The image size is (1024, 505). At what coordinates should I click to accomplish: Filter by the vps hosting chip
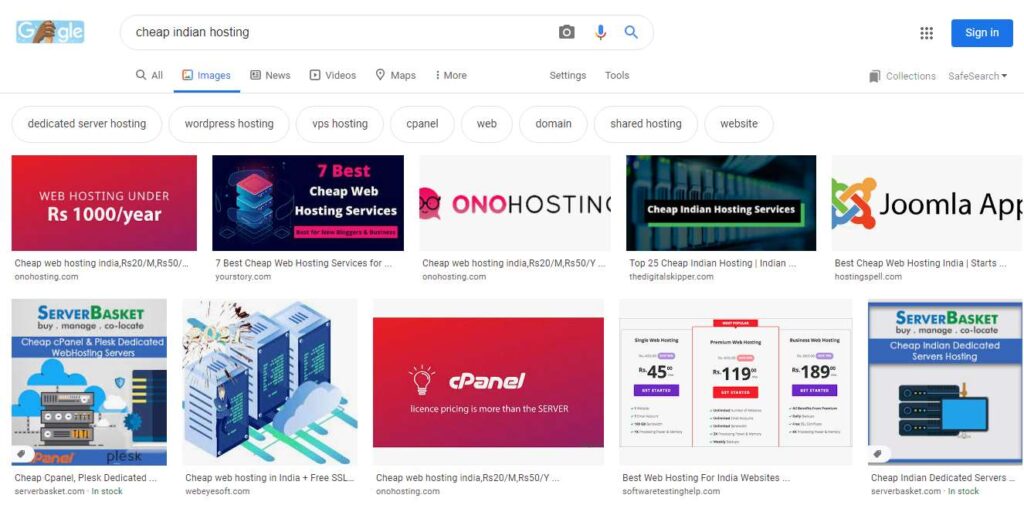pyautogui.click(x=340, y=123)
